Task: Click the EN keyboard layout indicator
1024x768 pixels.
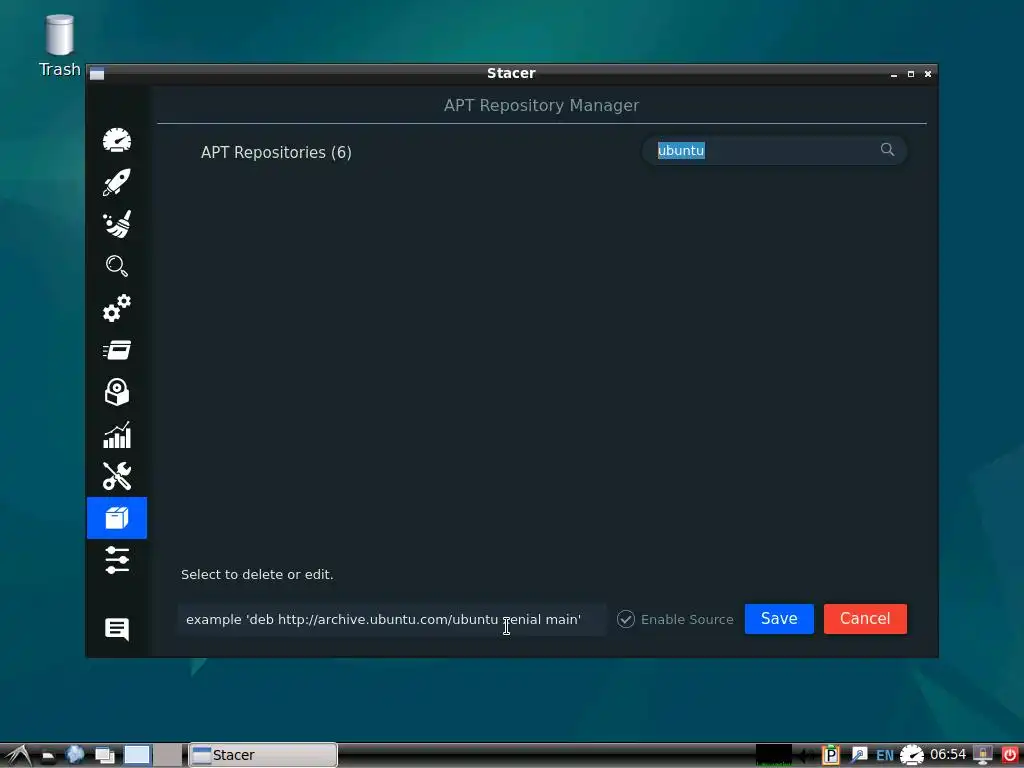Action: pyautogui.click(x=885, y=756)
